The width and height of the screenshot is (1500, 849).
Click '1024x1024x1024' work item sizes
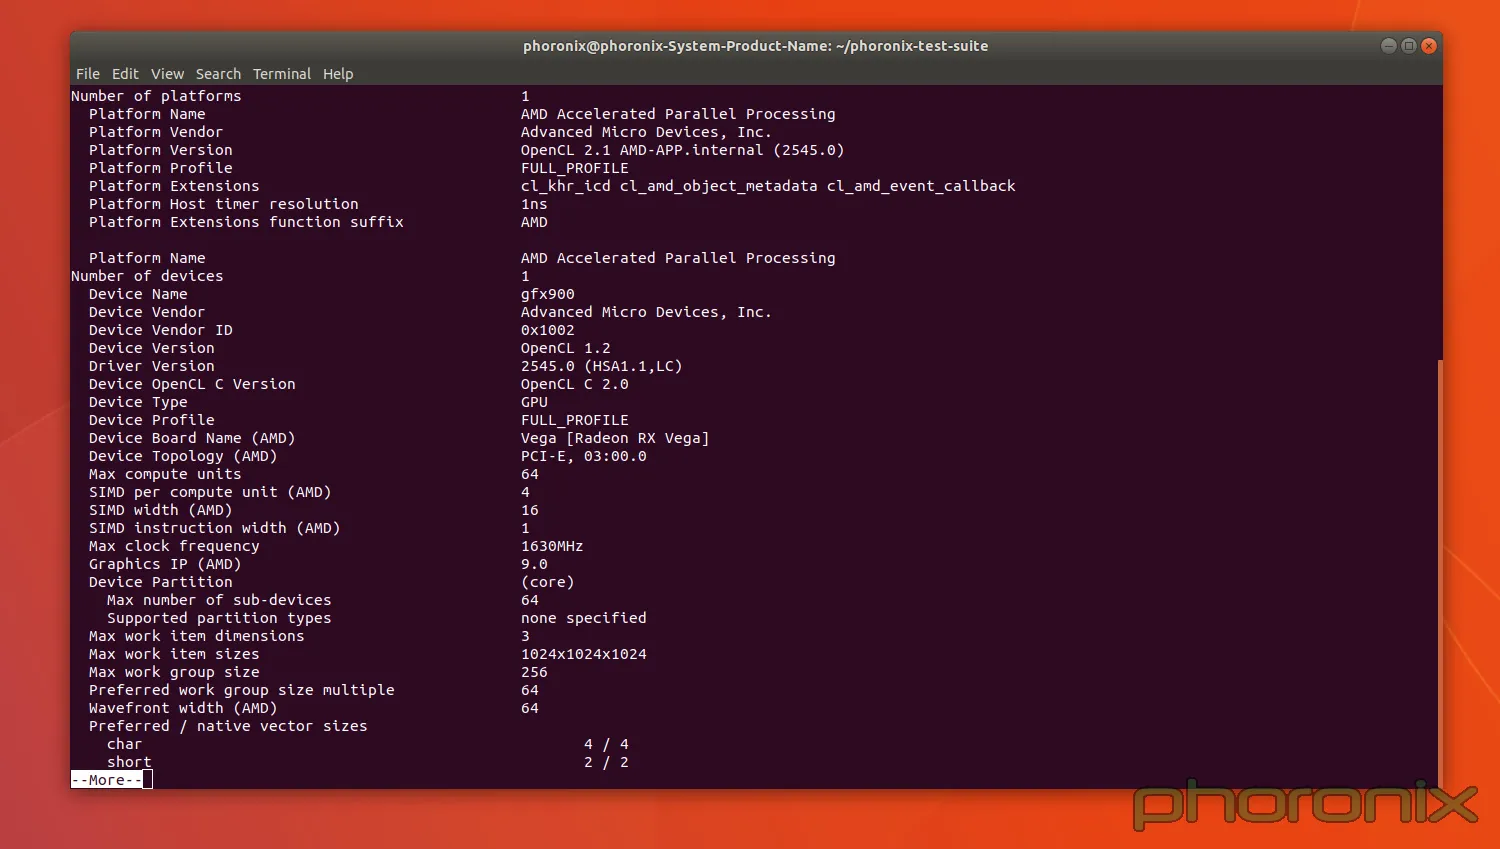(584, 654)
